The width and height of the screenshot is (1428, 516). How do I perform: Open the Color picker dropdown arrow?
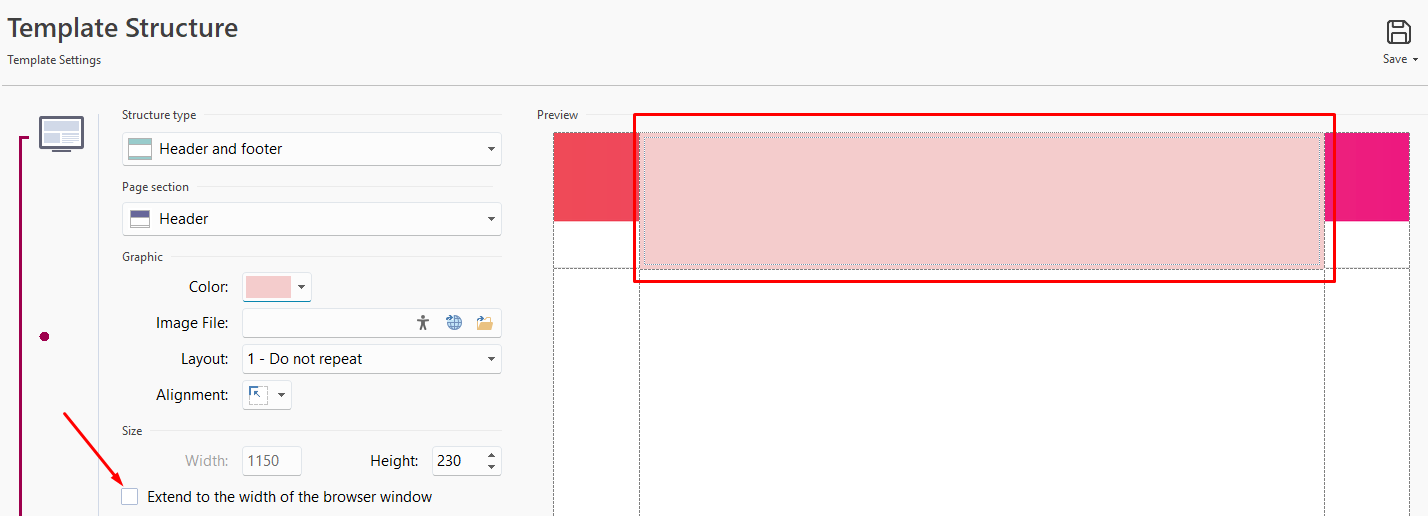coord(302,288)
